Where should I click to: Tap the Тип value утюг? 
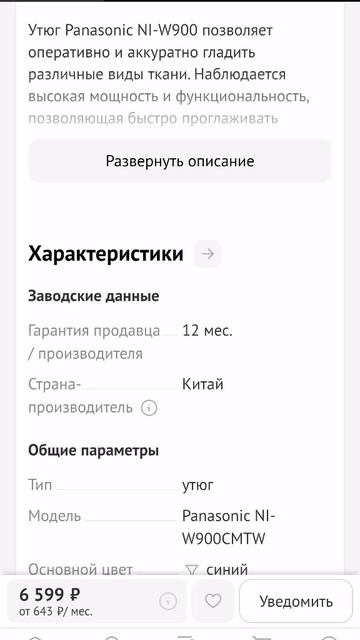198,485
